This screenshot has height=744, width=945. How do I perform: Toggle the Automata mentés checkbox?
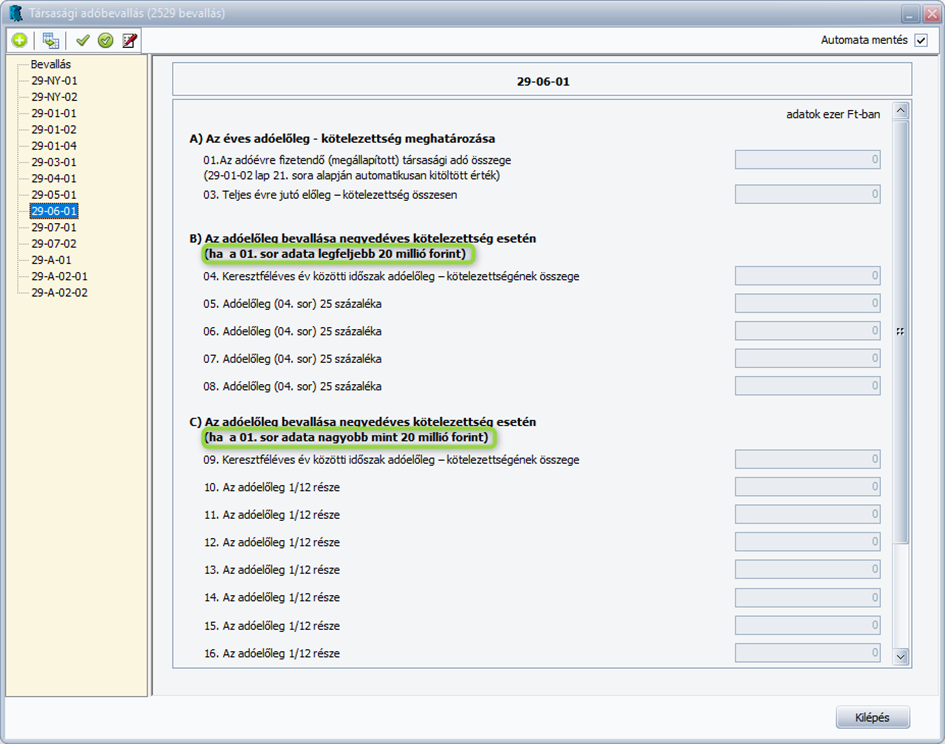coord(921,40)
